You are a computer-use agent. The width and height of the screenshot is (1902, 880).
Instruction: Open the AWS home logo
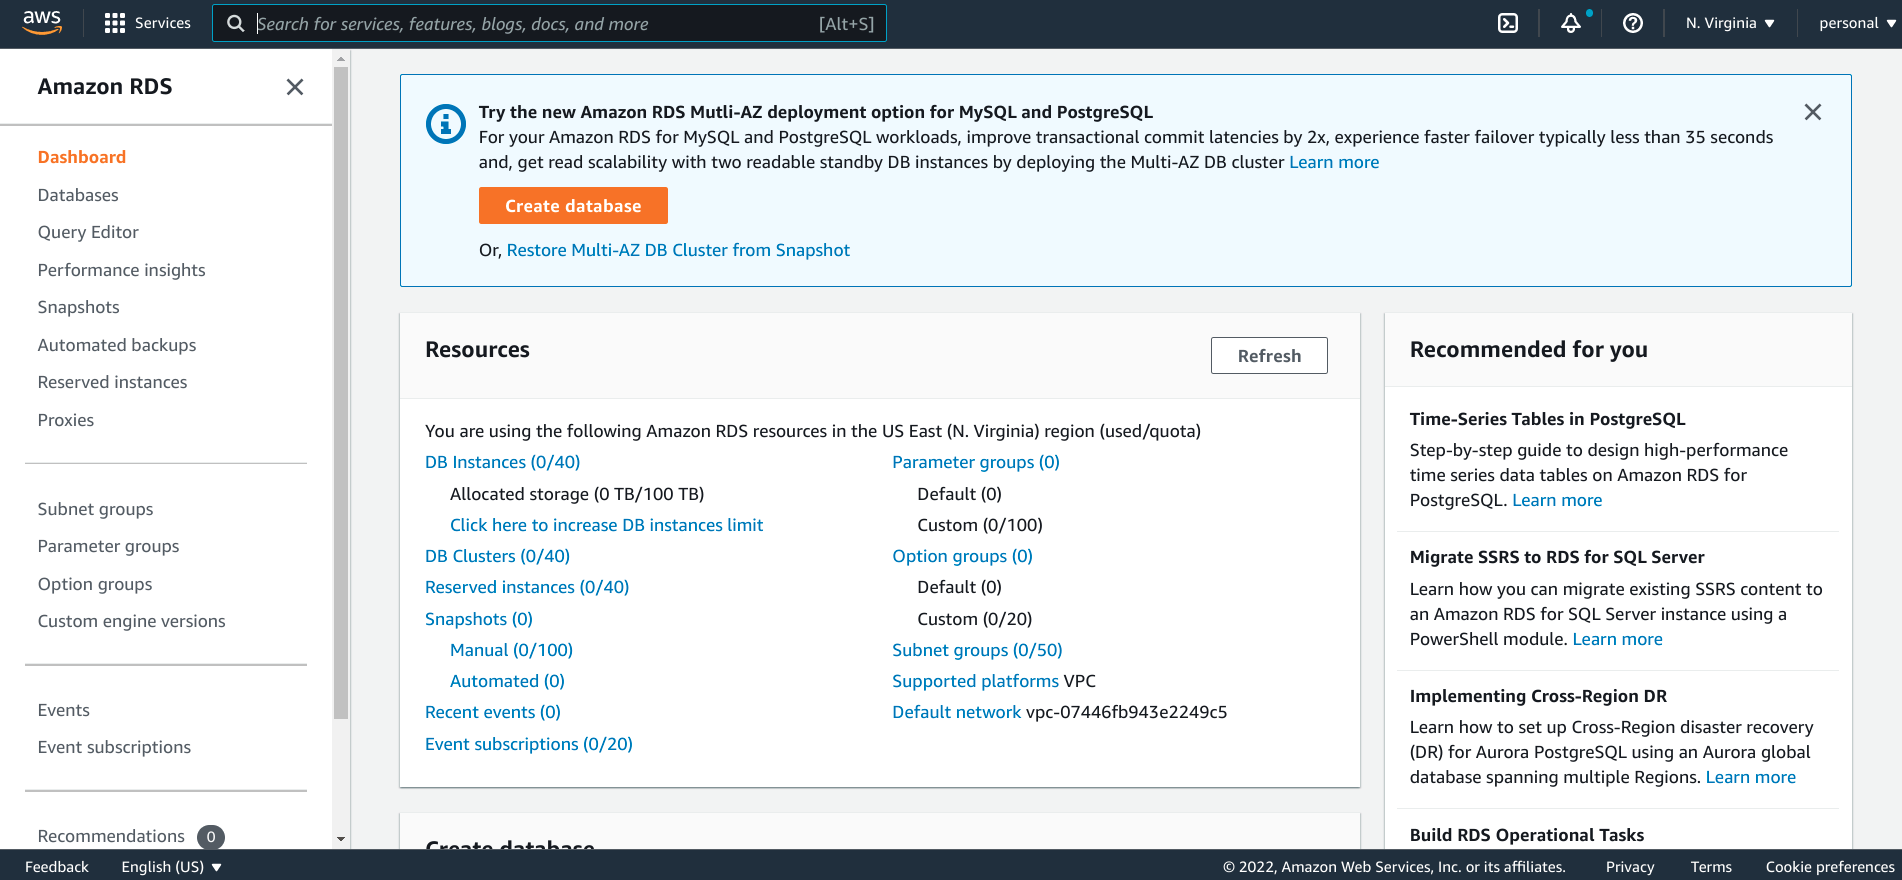click(42, 23)
